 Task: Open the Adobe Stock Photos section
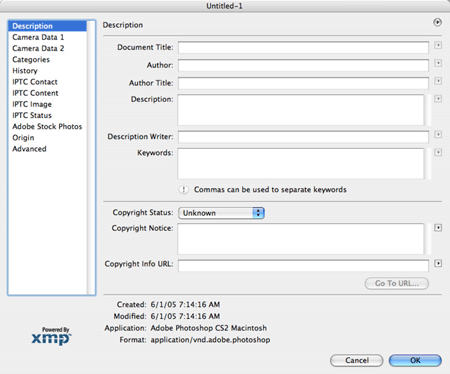[x=47, y=126]
